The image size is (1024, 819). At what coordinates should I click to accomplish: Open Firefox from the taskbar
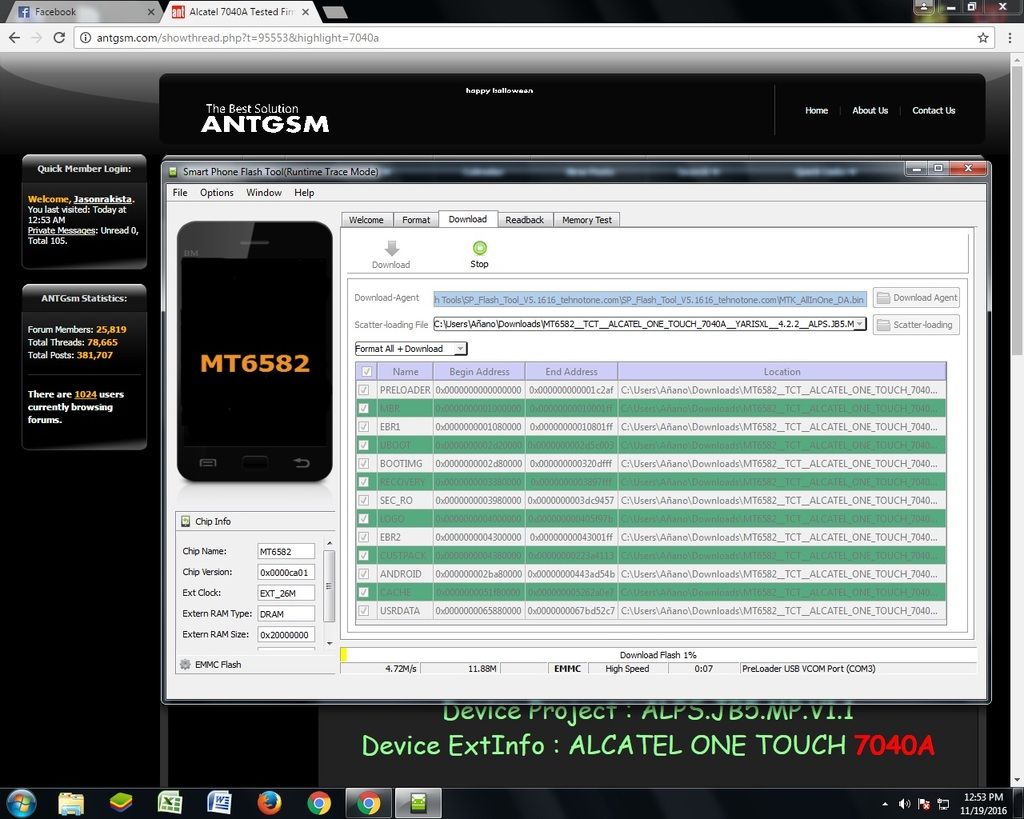click(x=269, y=803)
